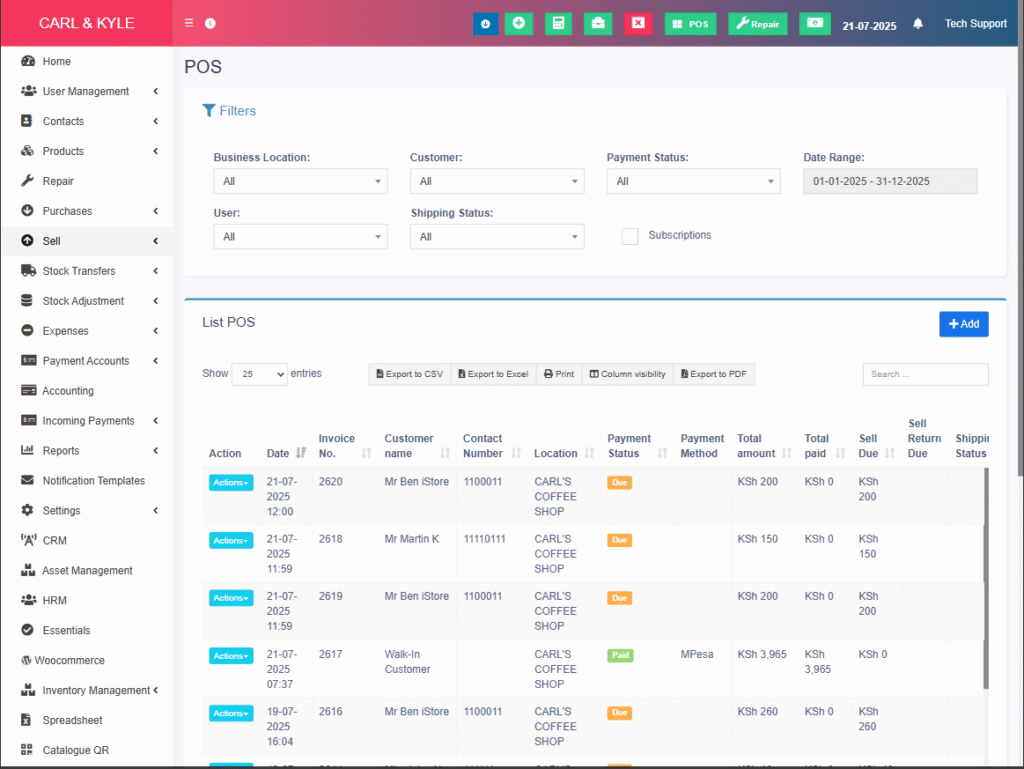The image size is (1024, 769).
Task: Open the Shipping Status filter dropdown
Action: (497, 237)
